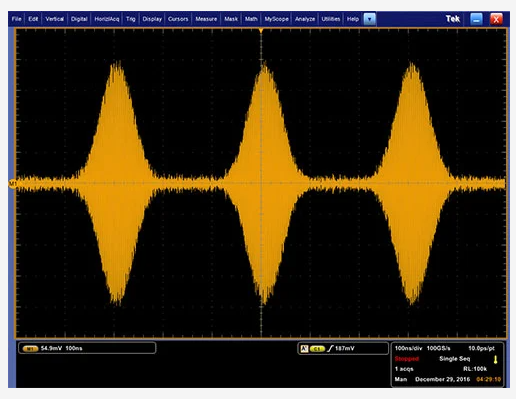This screenshot has height=399, width=516.
Task: Open the Math menu
Action: 251,19
